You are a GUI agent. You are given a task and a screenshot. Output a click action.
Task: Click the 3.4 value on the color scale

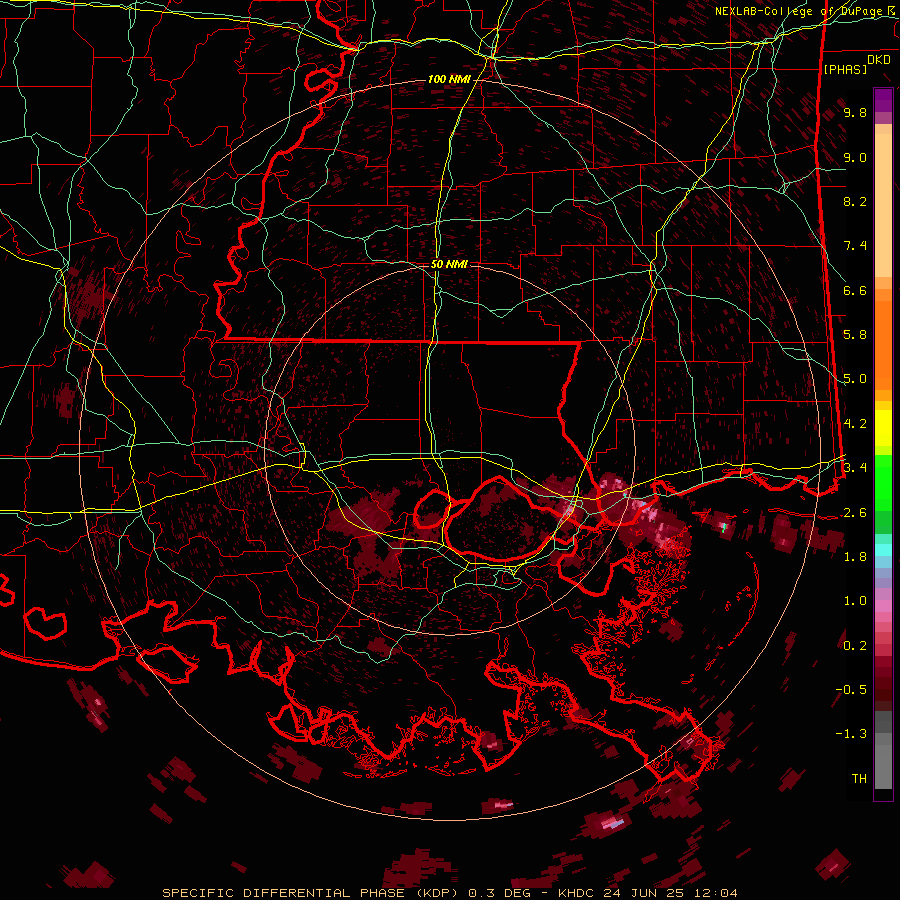[x=855, y=468]
